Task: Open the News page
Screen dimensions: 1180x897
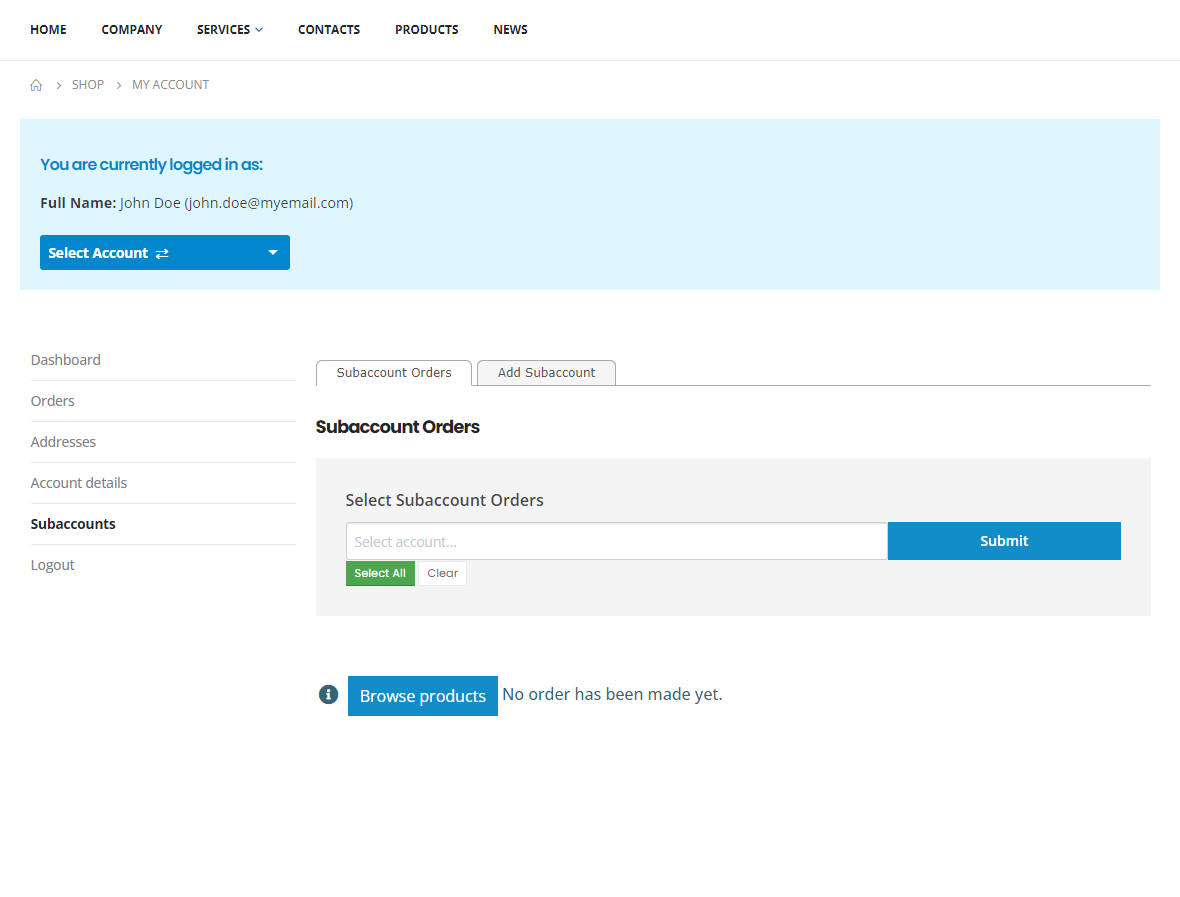Action: 510,29
